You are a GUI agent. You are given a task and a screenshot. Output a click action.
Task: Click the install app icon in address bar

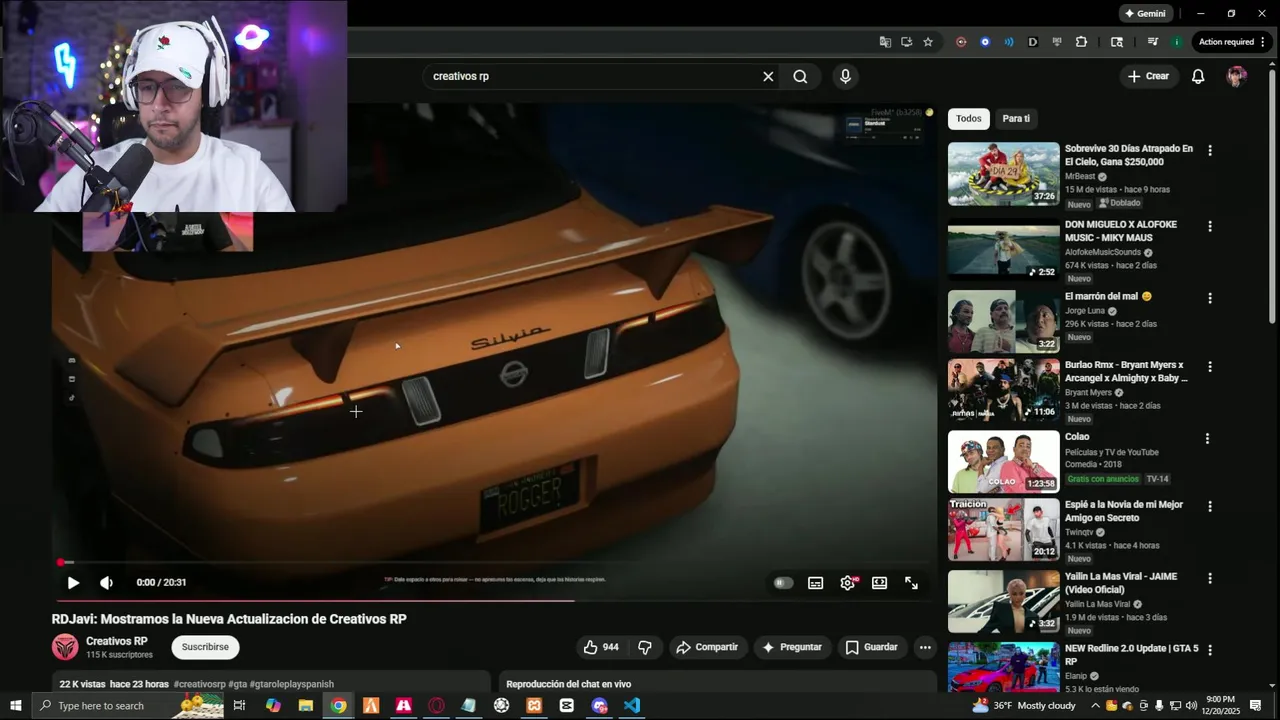[906, 42]
